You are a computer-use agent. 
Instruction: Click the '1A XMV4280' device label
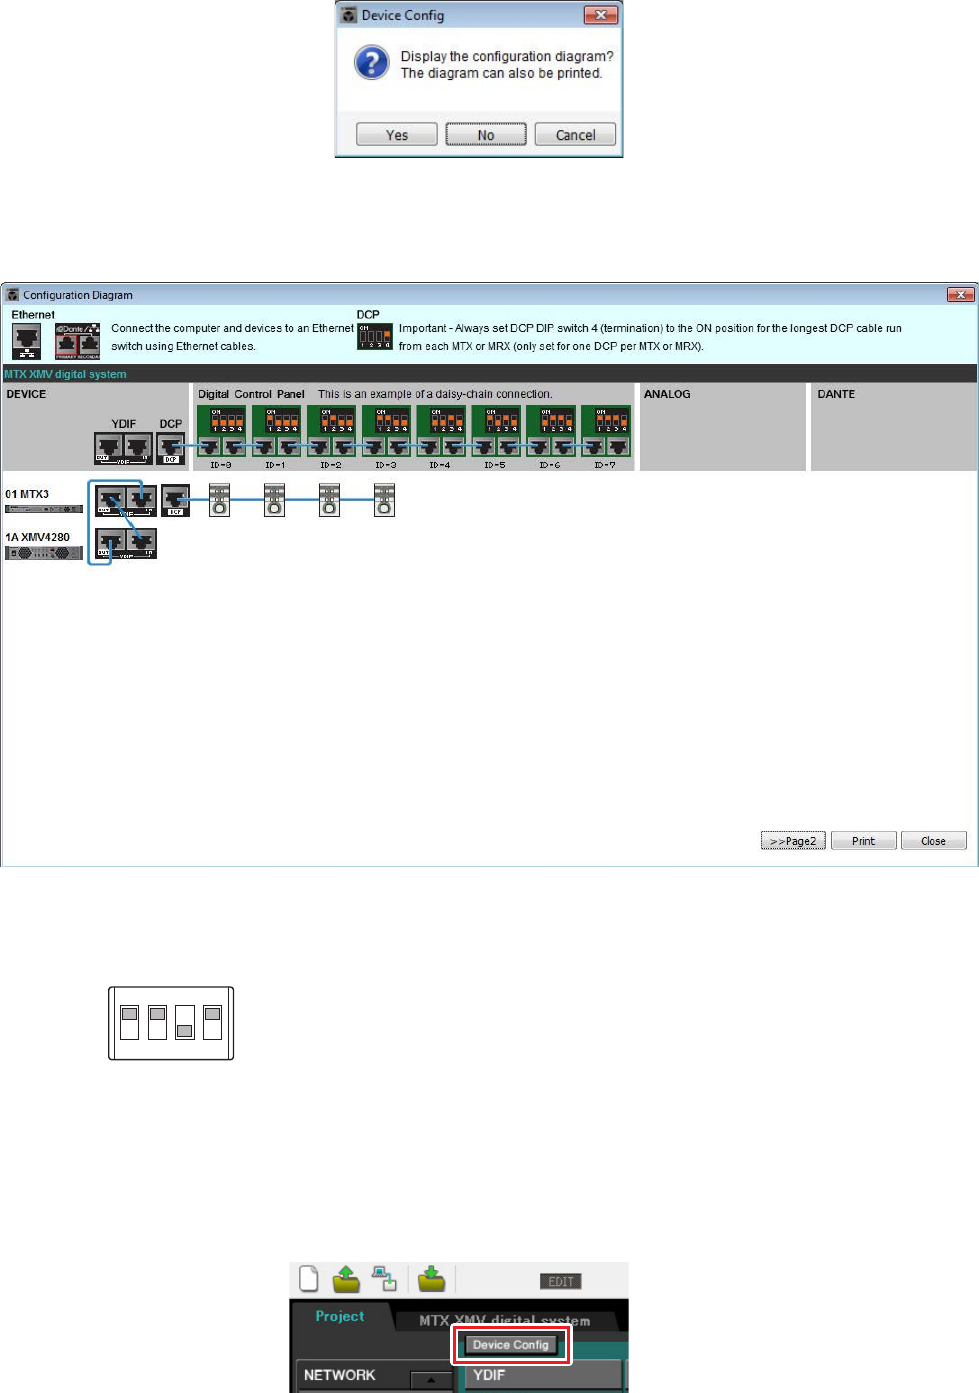pyautogui.click(x=37, y=537)
